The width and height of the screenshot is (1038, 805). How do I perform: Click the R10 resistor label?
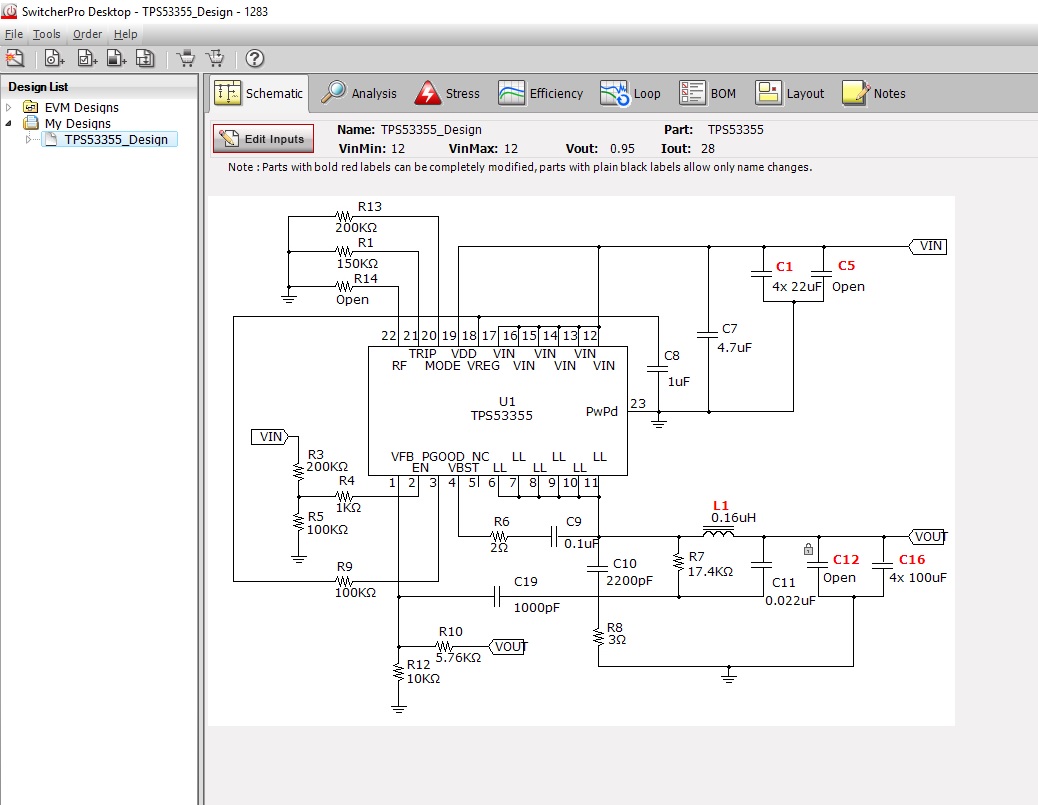[x=451, y=632]
